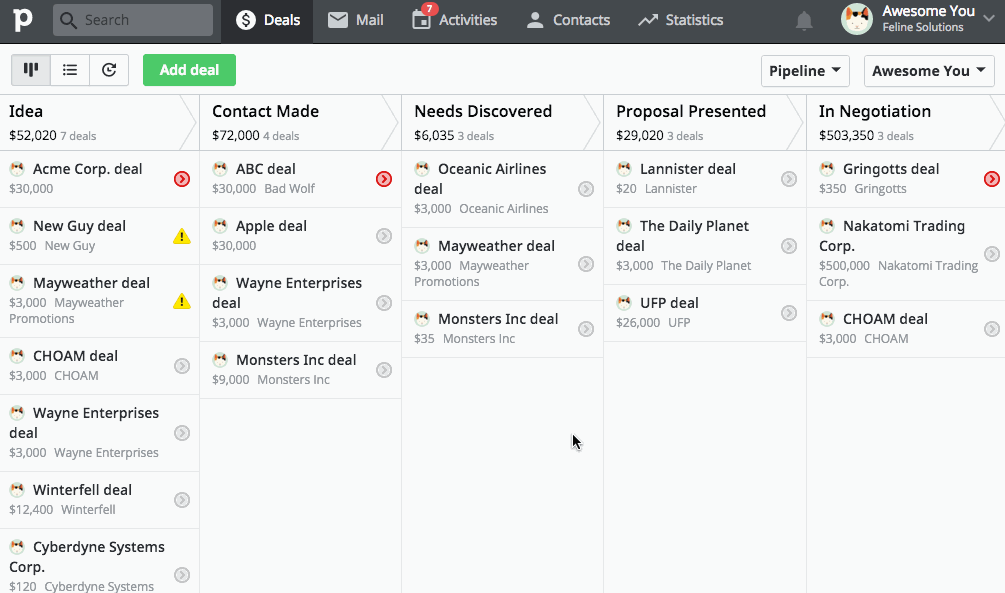Open the Contacts tab
This screenshot has height=593, width=1005.
click(567, 21)
